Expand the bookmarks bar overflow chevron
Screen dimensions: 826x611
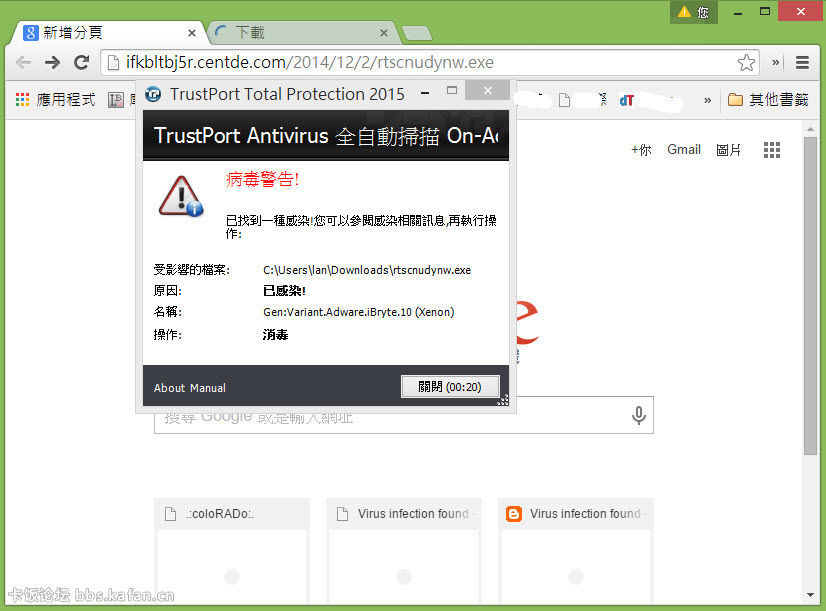pos(707,100)
